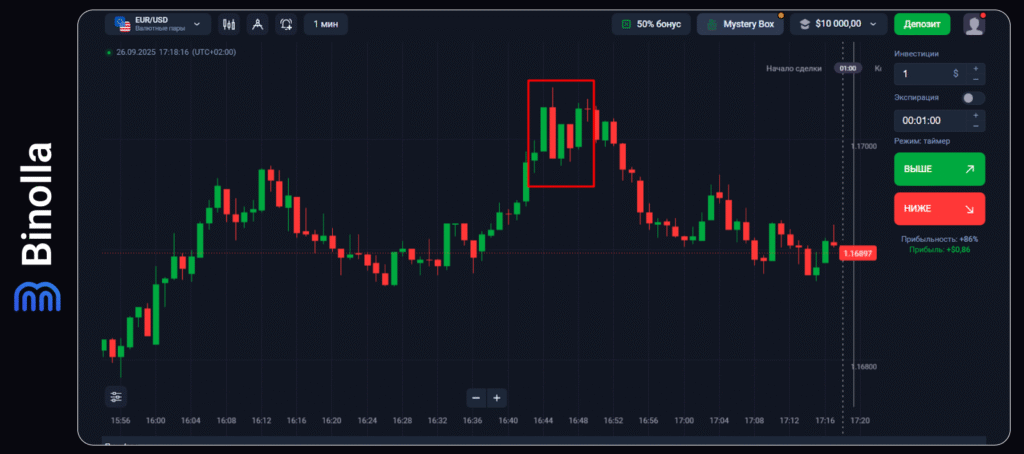Toggle the Экспирация mode switch
The width and height of the screenshot is (1024, 454).
[x=972, y=98]
